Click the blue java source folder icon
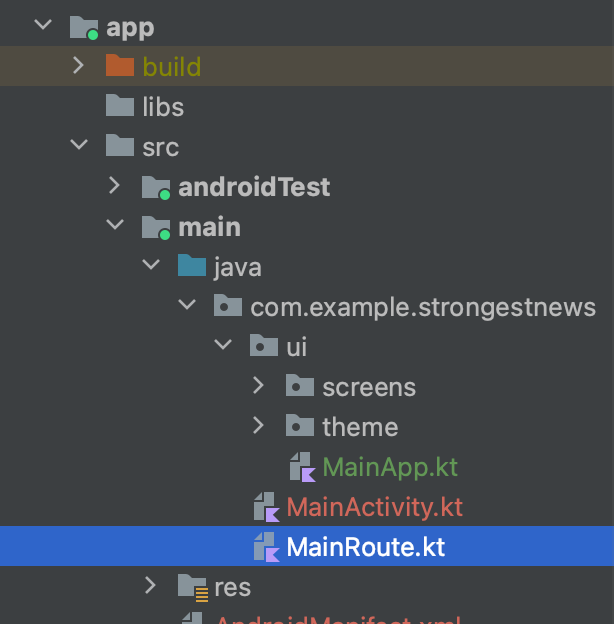The height and width of the screenshot is (624, 614). click(192, 265)
